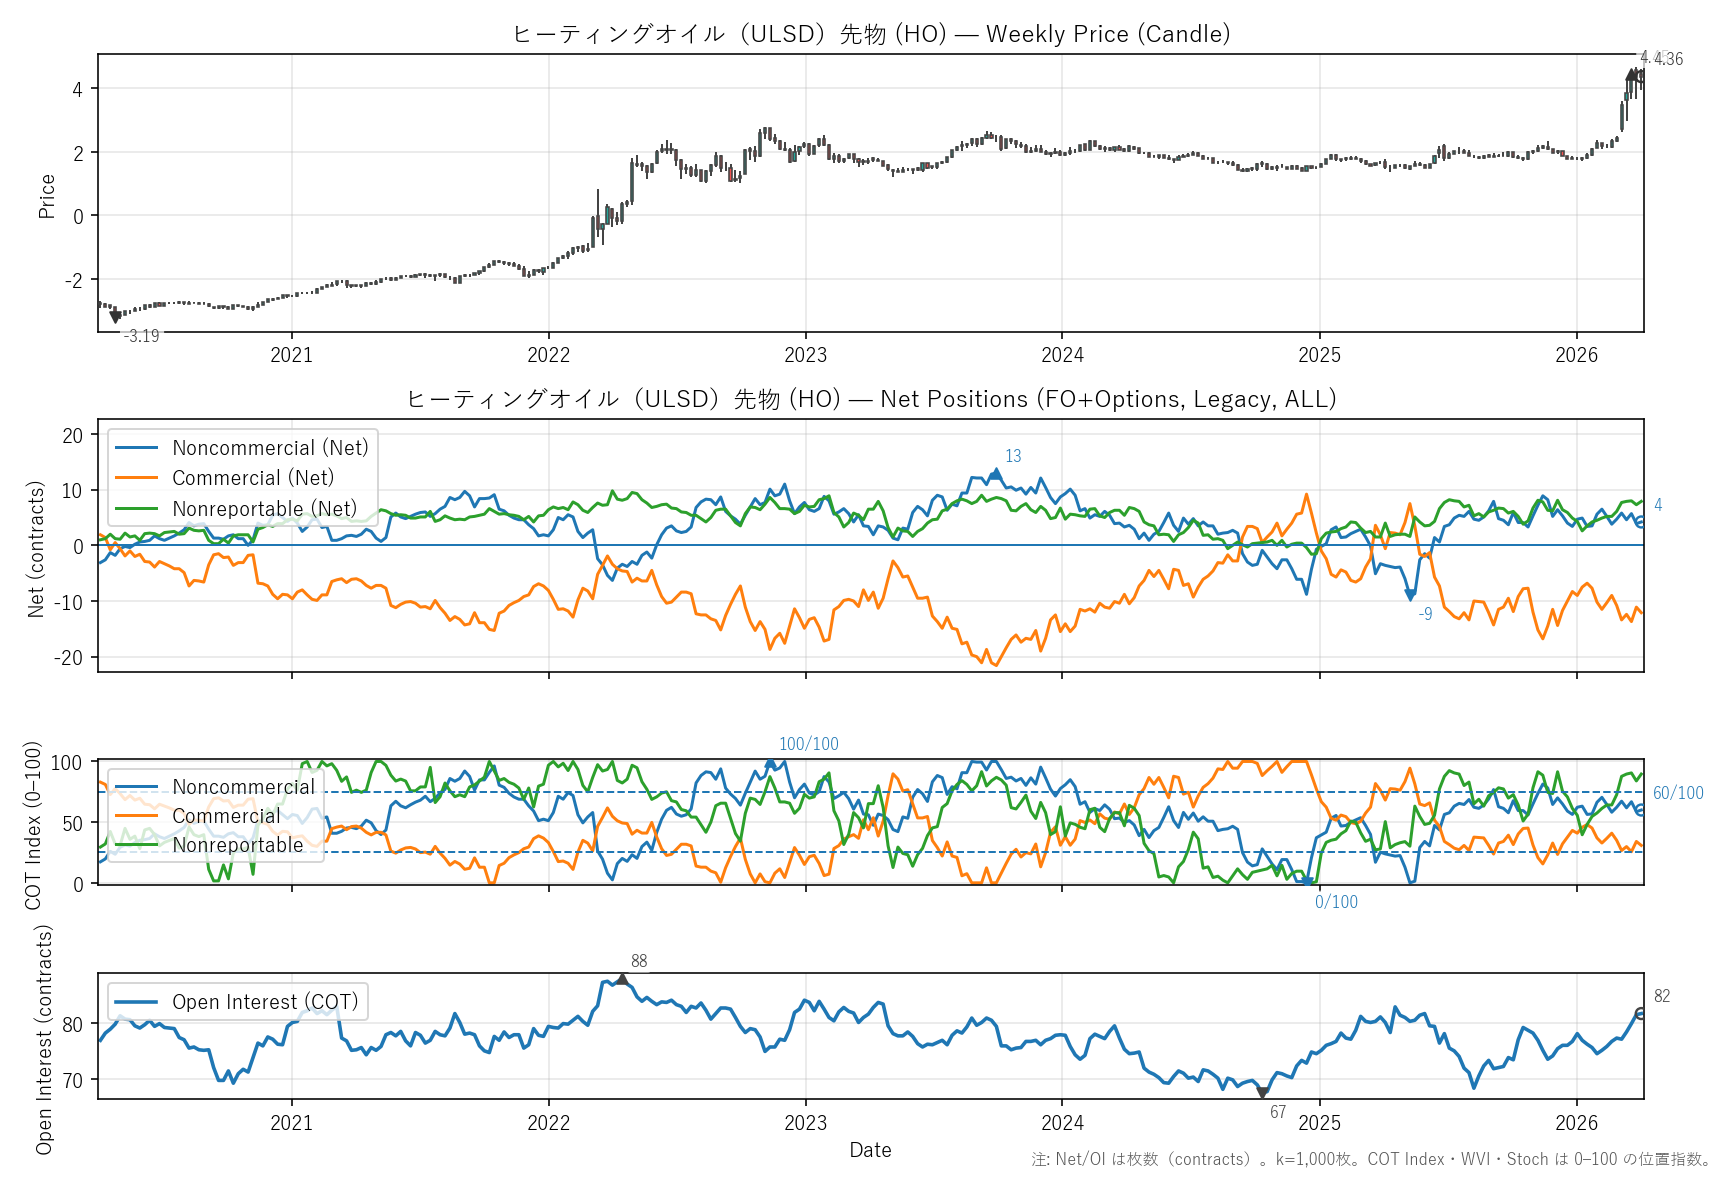Click the Date x-axis label
Screen dimensions: 1728x1180
(870, 1150)
